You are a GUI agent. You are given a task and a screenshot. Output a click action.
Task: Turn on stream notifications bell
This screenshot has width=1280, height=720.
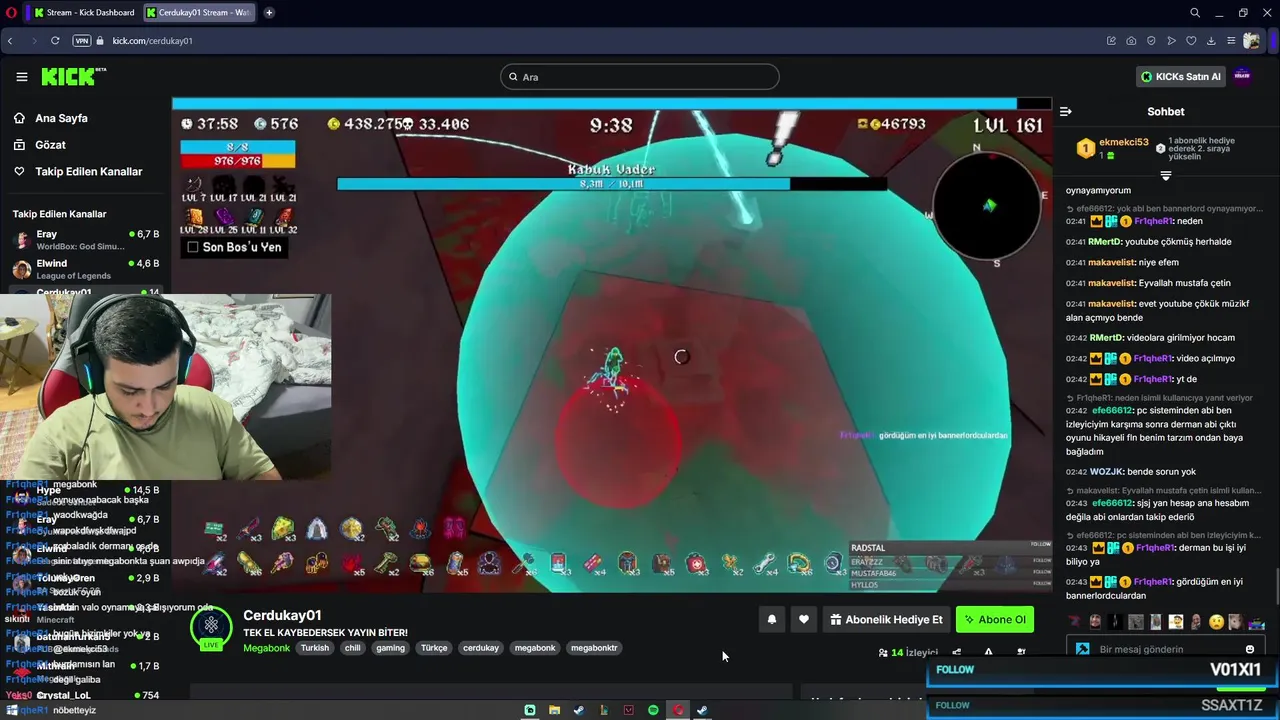(x=772, y=619)
